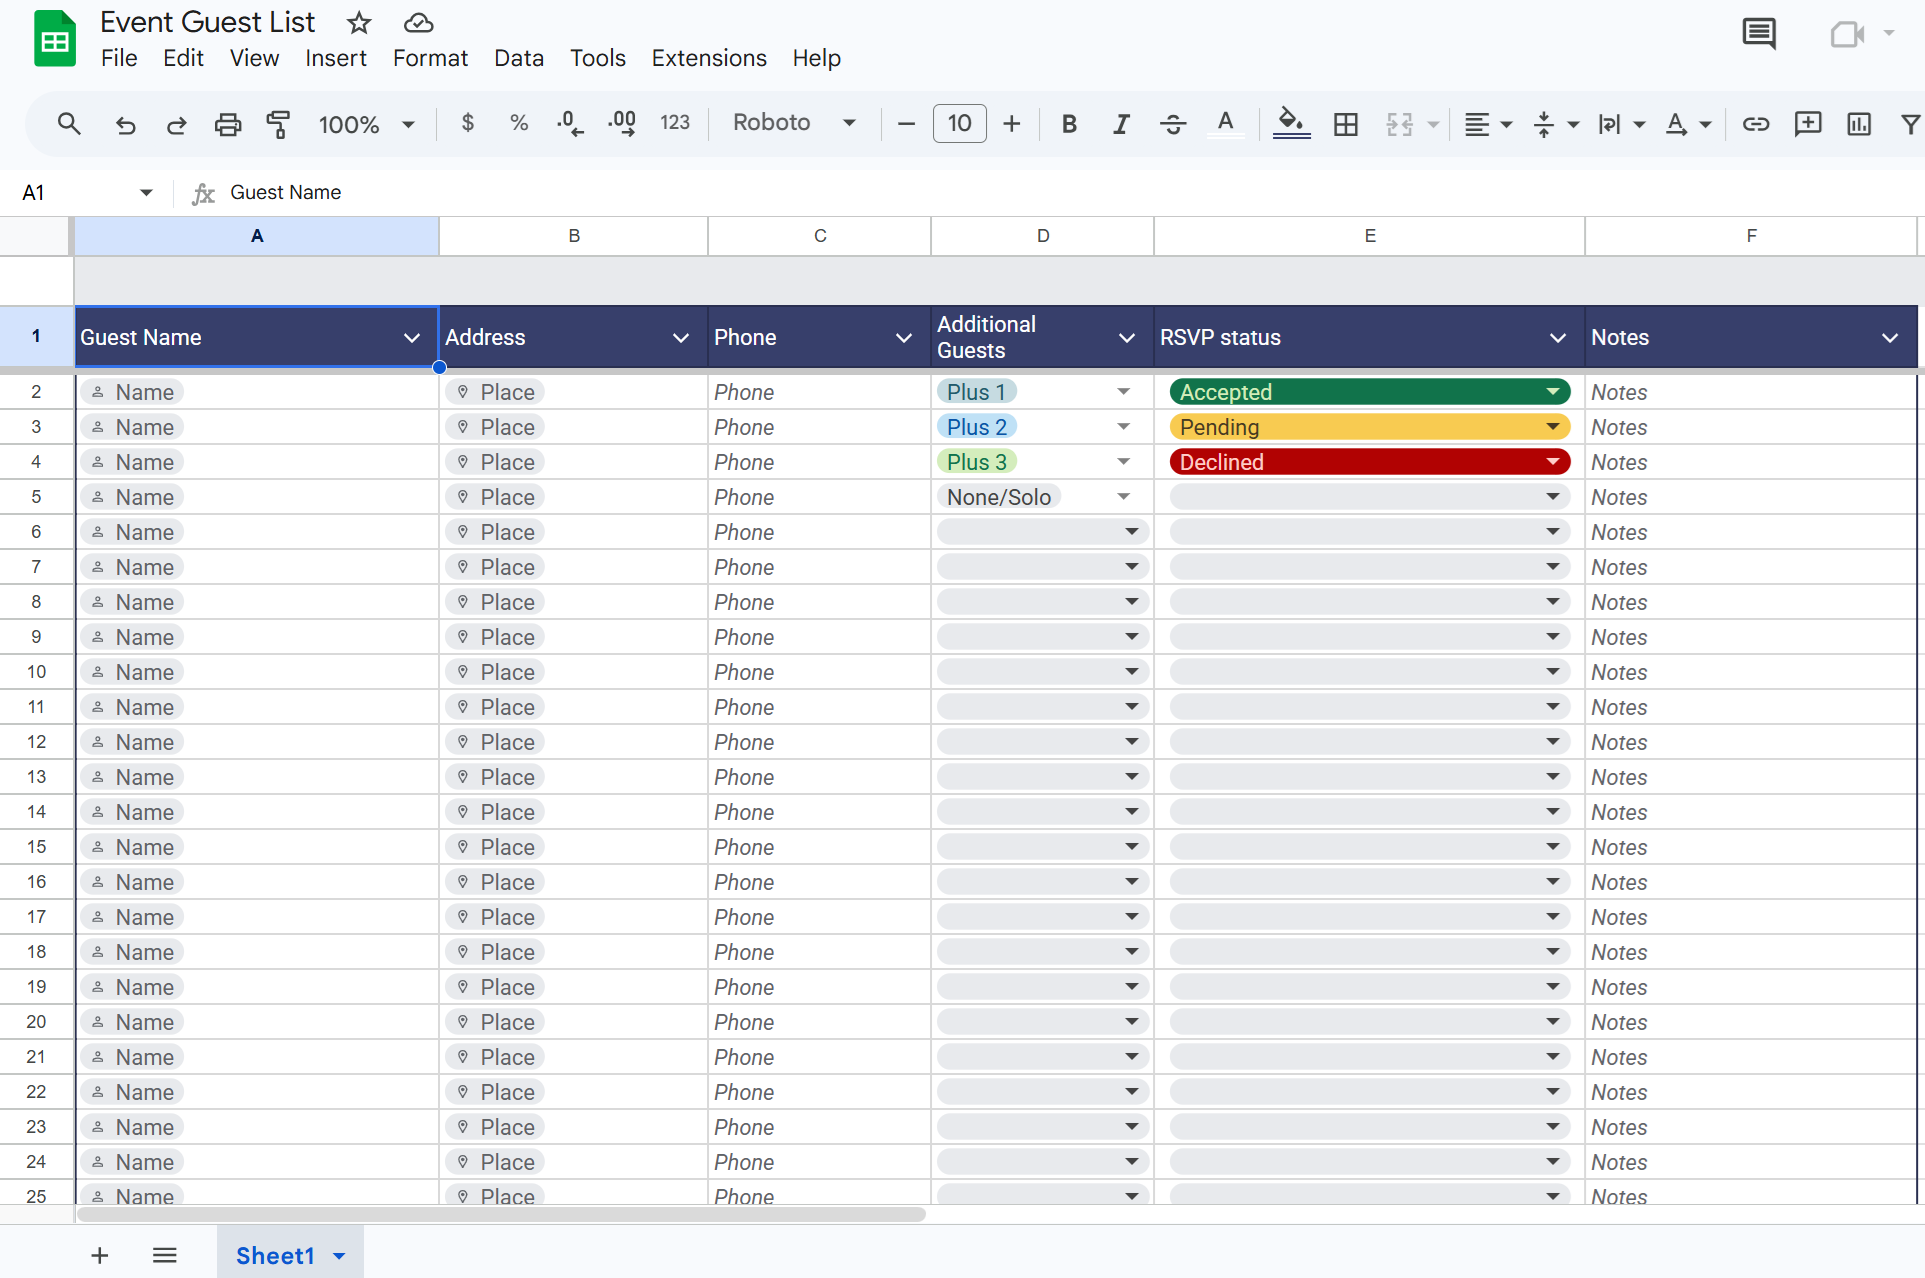1925x1278 pixels.
Task: Open Google Sheets home icon
Action: pos(55,39)
